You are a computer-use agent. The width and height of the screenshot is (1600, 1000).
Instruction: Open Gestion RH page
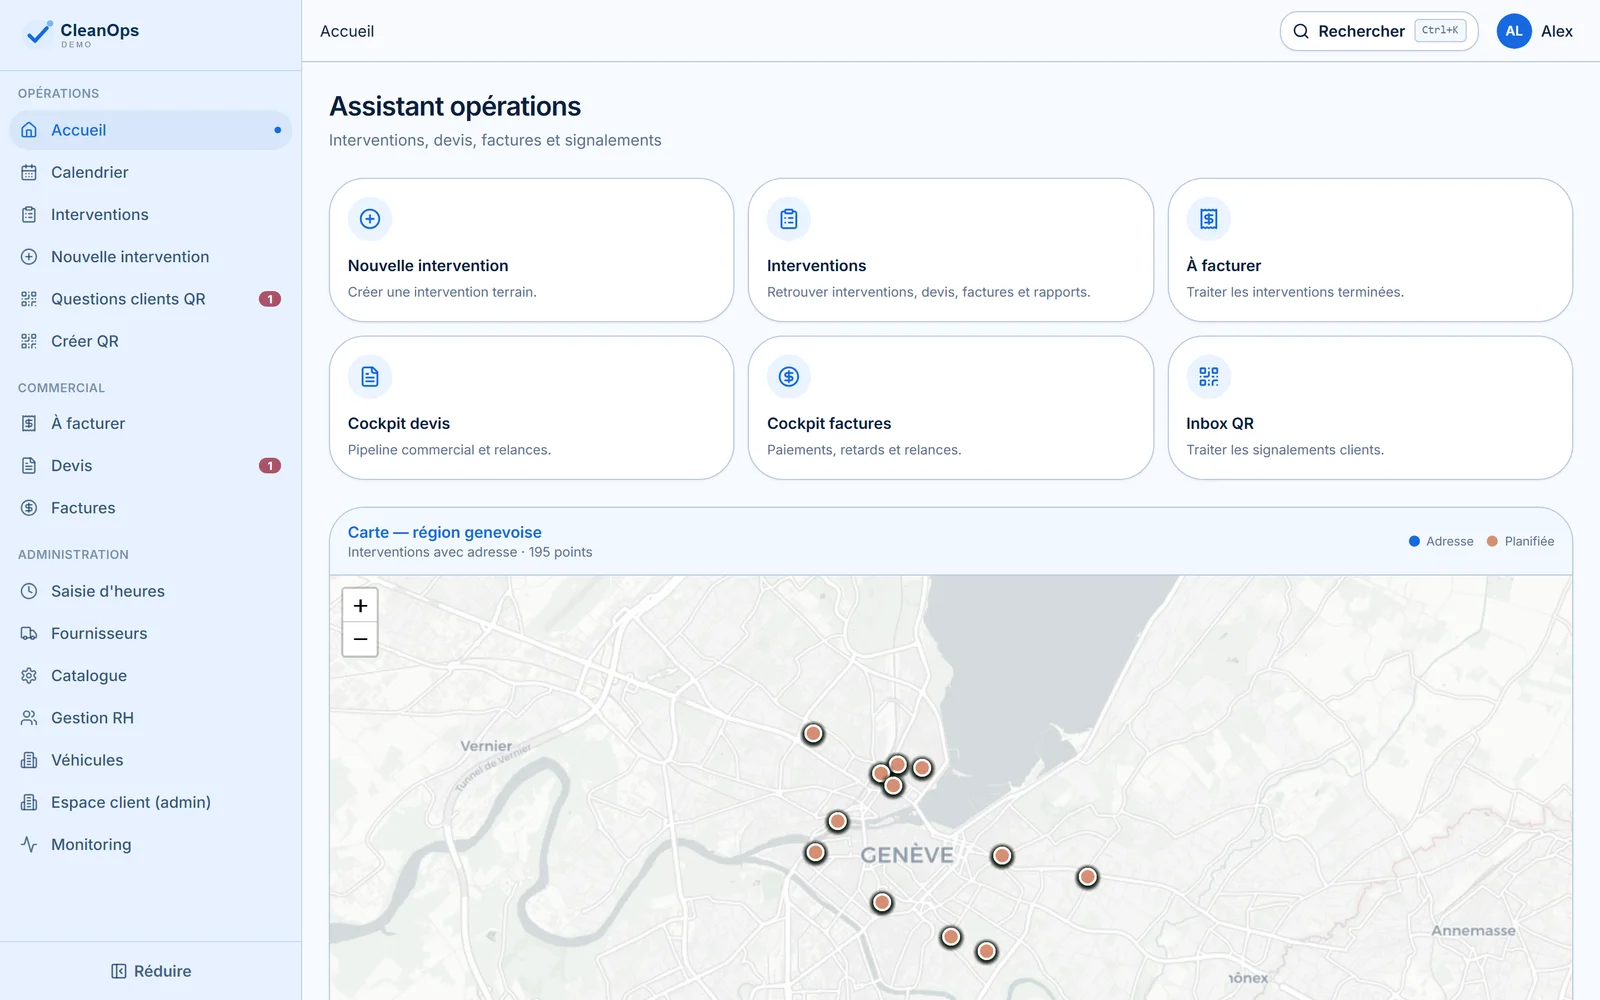pos(150,718)
